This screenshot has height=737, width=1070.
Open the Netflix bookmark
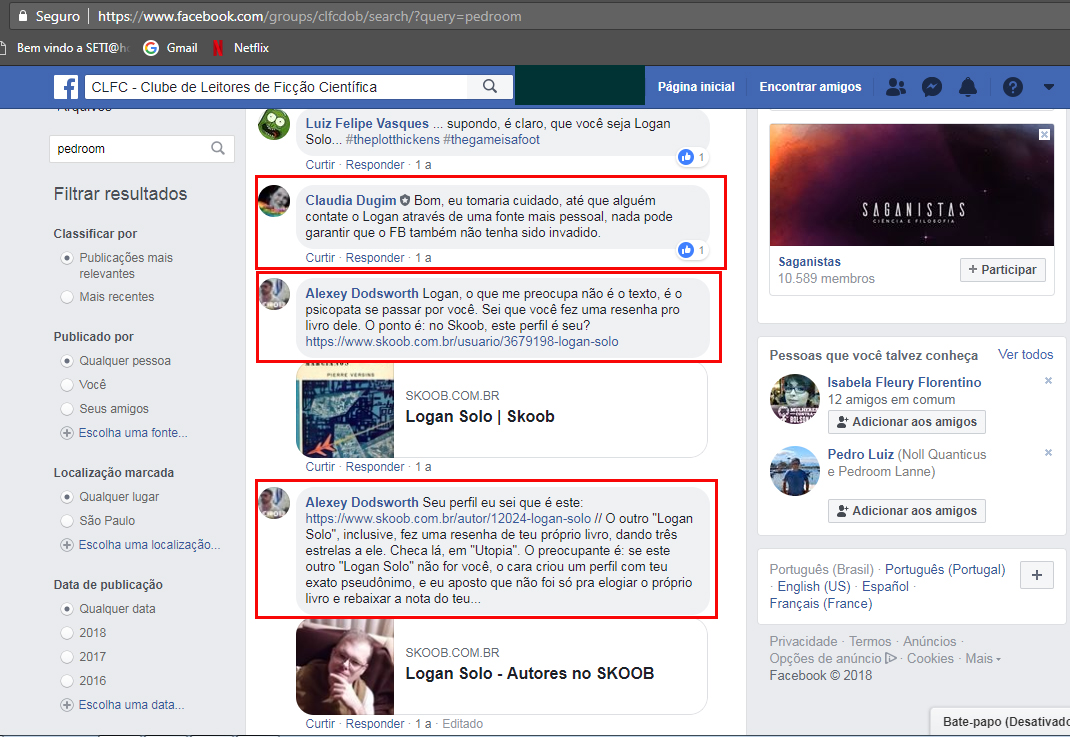tap(241, 48)
